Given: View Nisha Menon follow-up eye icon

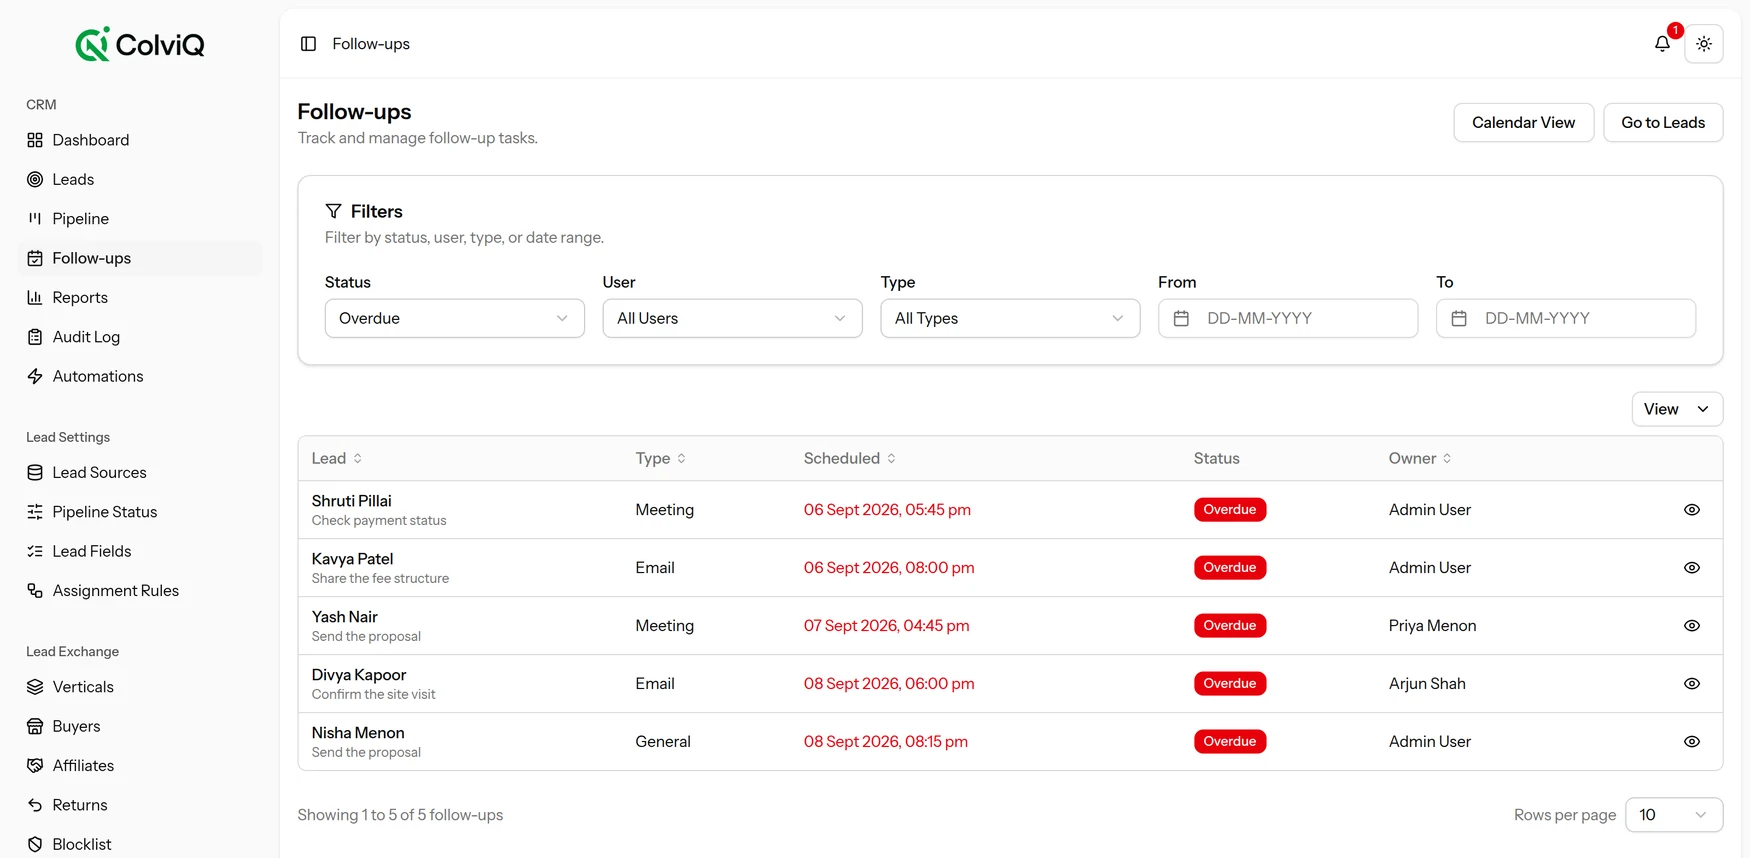Looking at the screenshot, I should (1692, 742).
